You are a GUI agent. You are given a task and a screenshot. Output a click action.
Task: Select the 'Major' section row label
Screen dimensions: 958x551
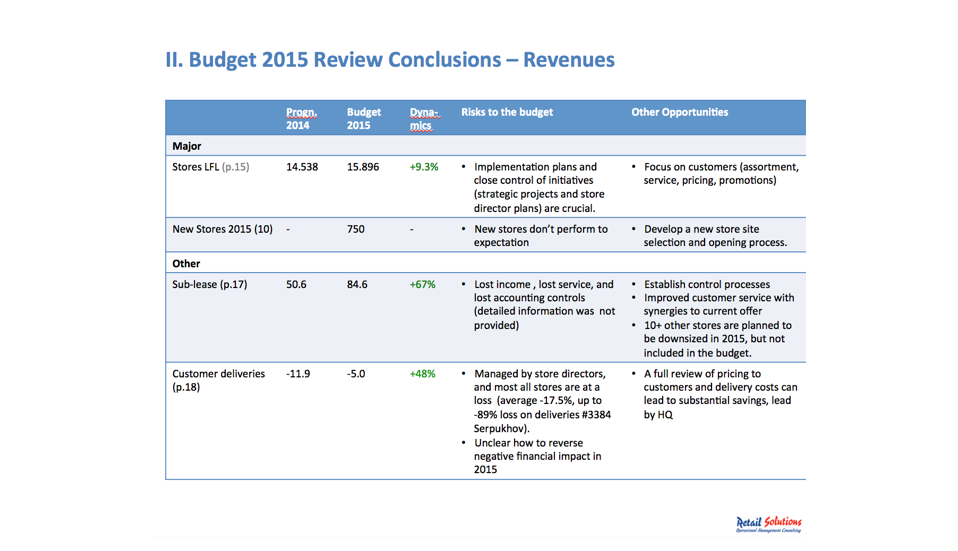(186, 146)
